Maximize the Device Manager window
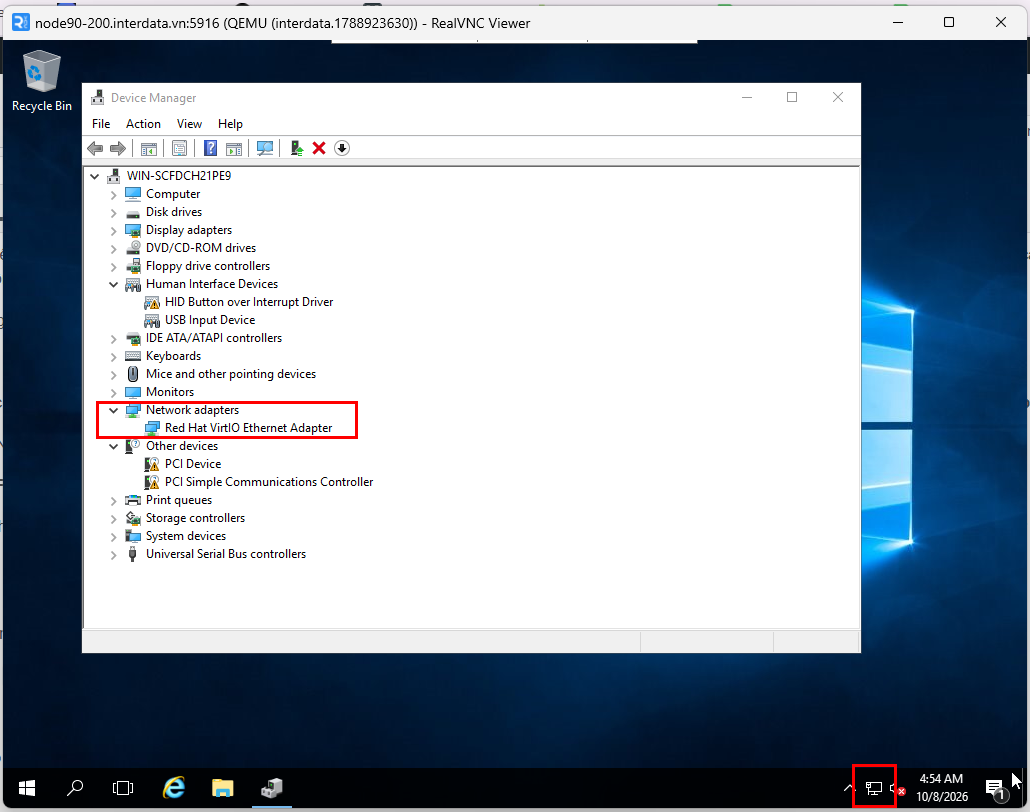 click(x=792, y=97)
